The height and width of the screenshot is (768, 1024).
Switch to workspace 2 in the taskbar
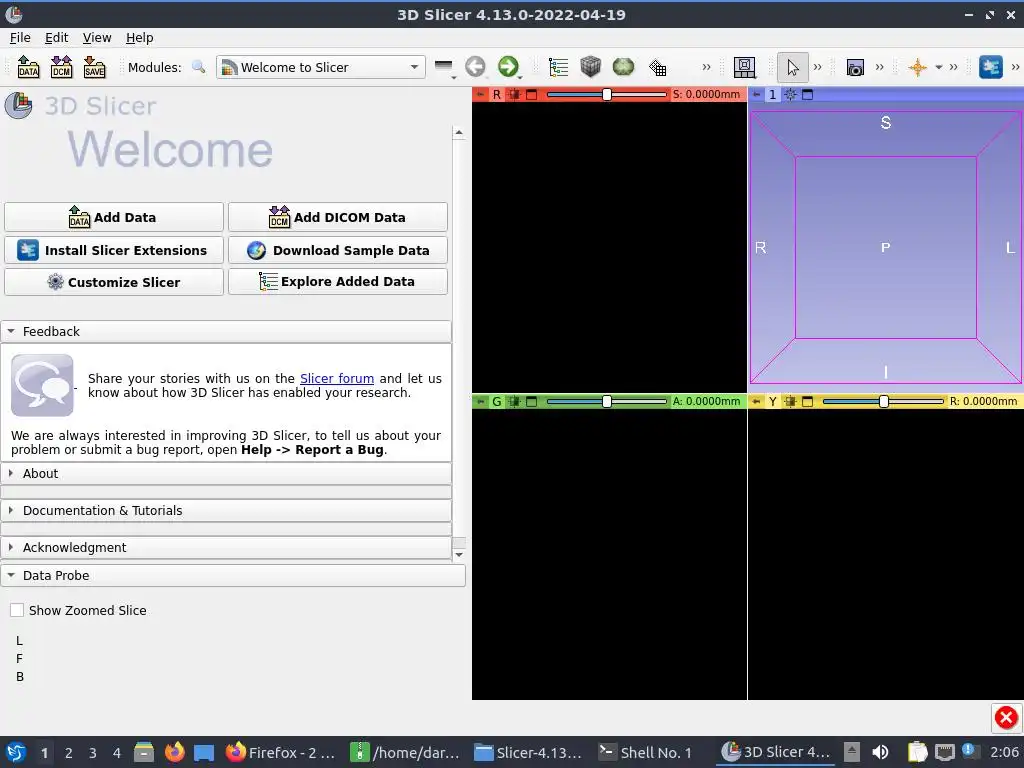click(69, 753)
